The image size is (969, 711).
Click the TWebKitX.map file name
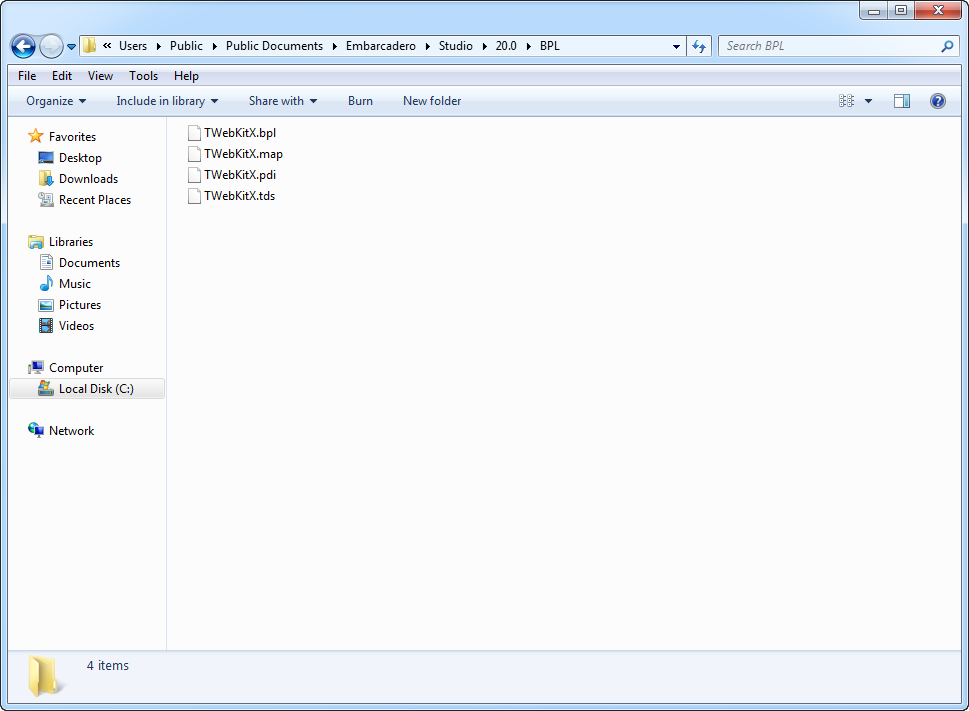pyautogui.click(x=243, y=154)
